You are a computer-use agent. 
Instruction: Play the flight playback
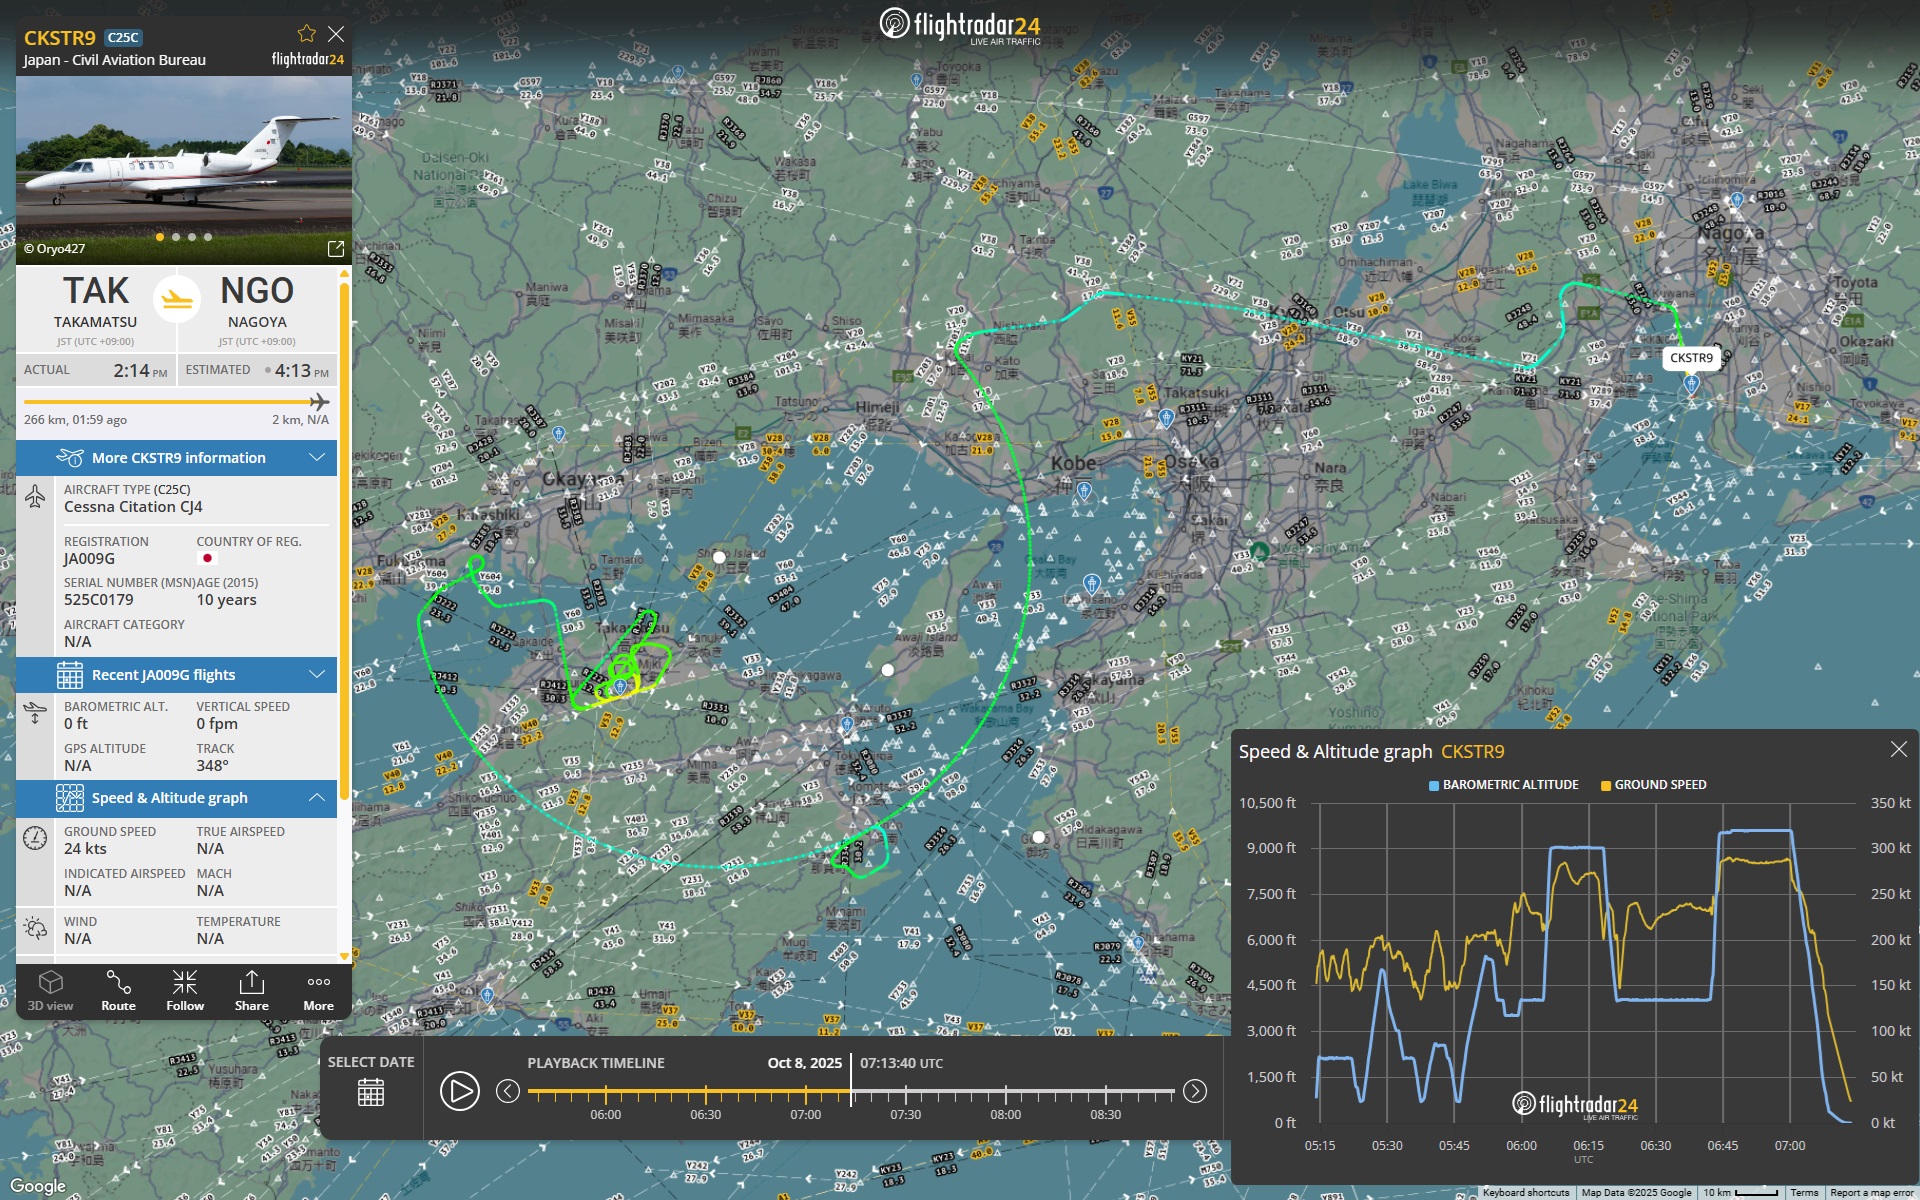point(459,1091)
